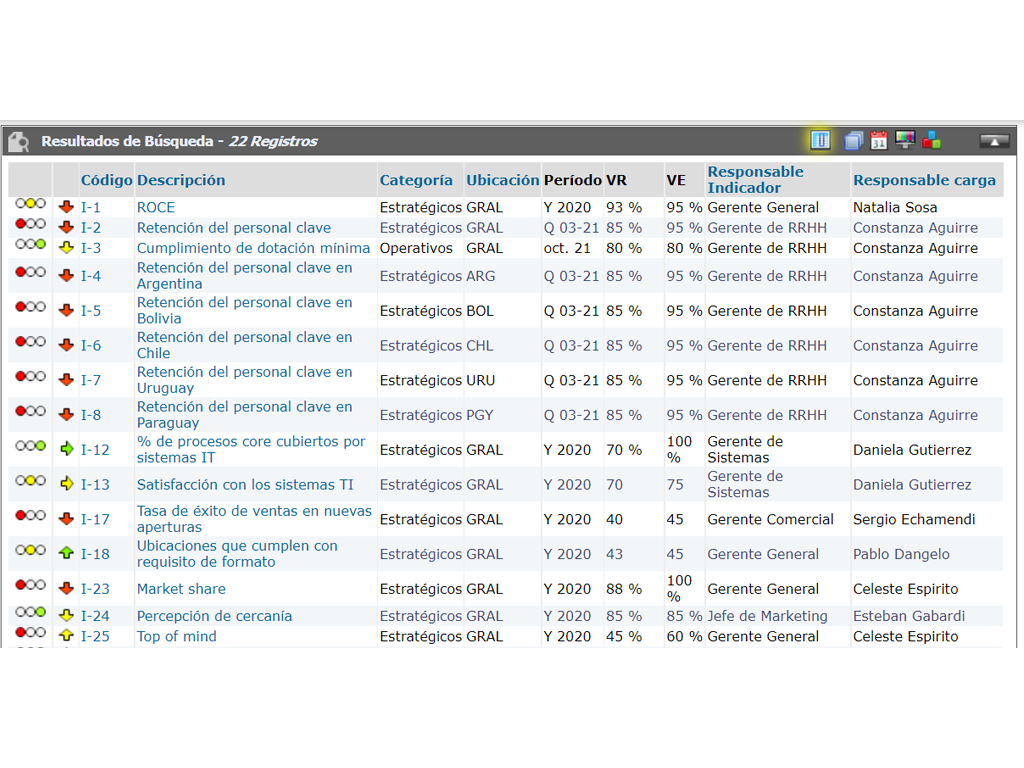Image resolution: width=1024 pixels, height=768 pixels.
Task: Click the 'Natalia Sosa' cell
Action: click(x=895, y=208)
